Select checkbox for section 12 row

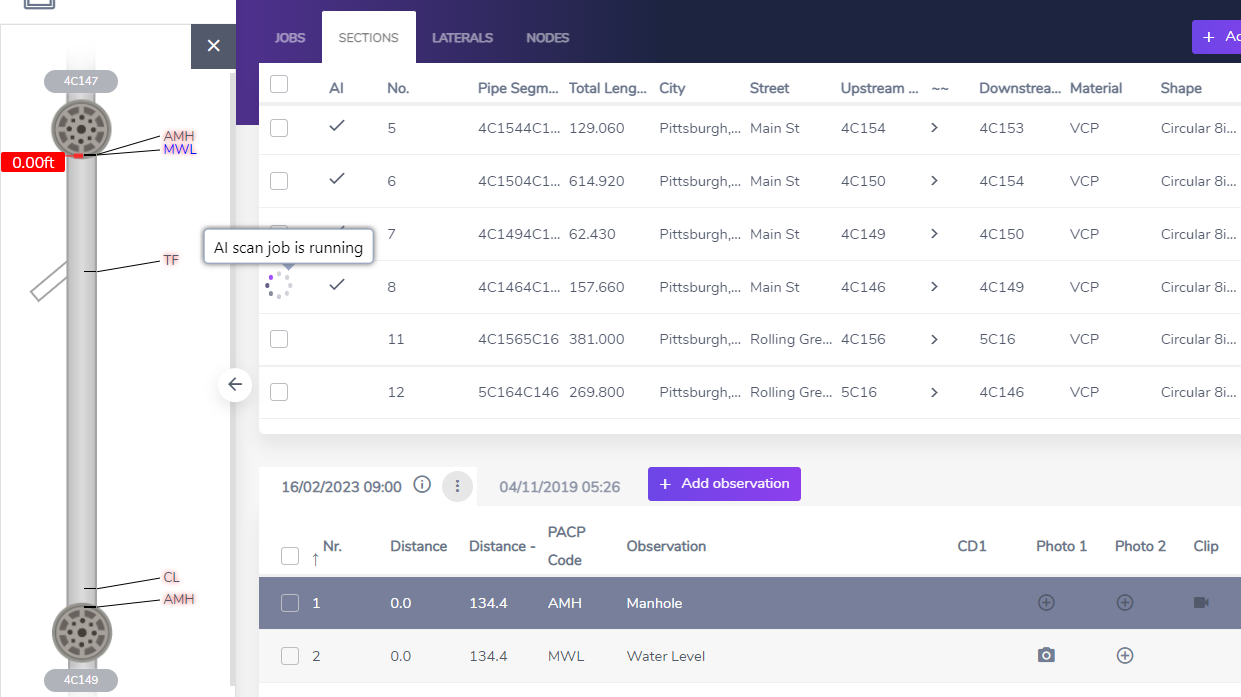pos(279,392)
